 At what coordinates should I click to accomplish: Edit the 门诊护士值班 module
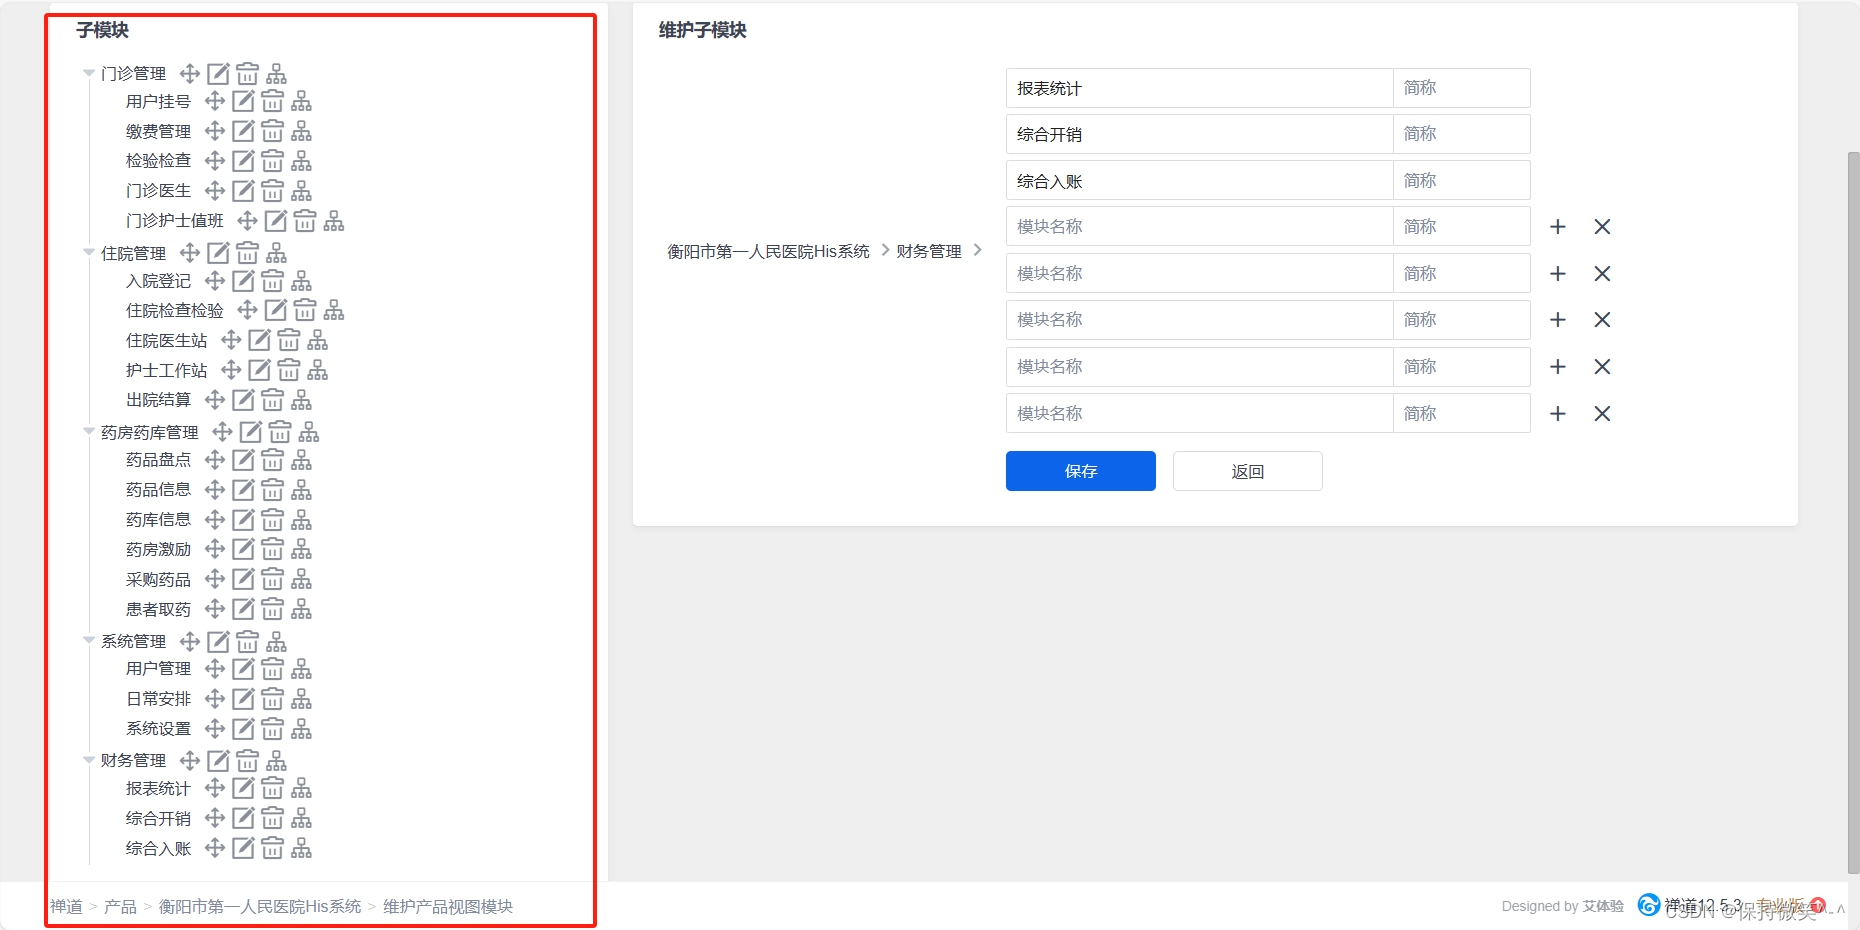pyautogui.click(x=276, y=220)
